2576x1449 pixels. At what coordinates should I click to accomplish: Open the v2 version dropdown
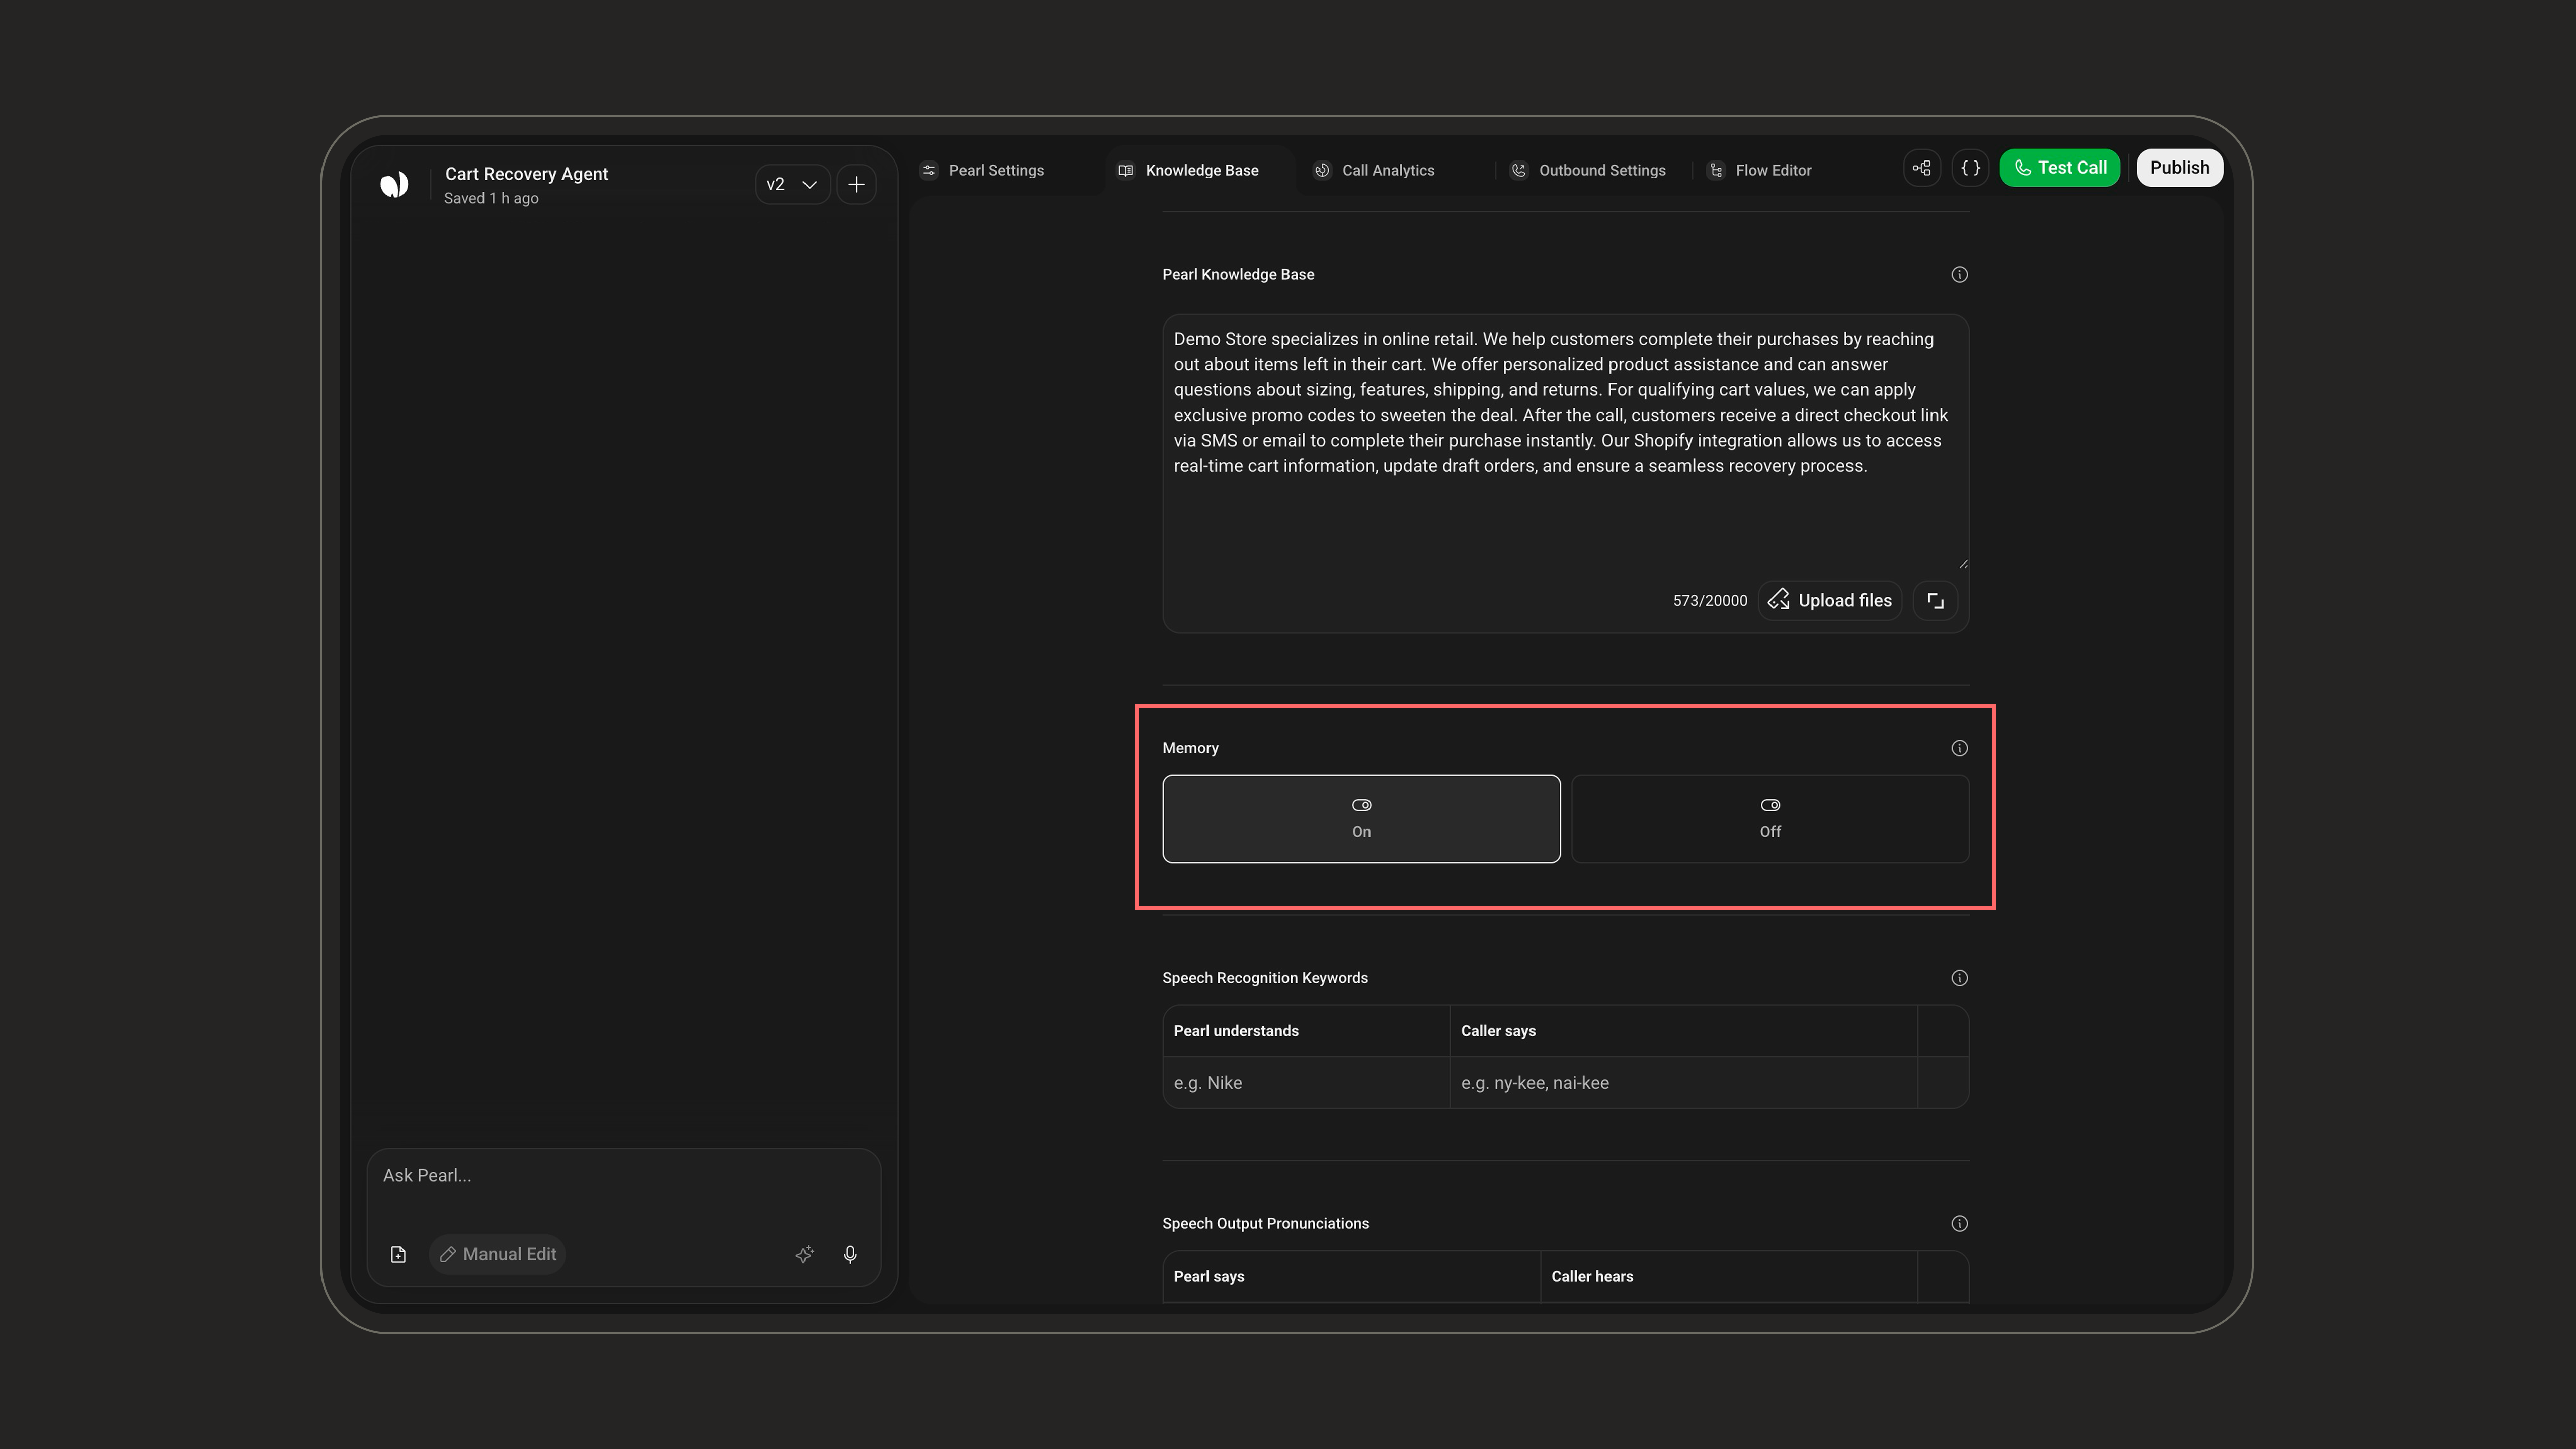(792, 185)
